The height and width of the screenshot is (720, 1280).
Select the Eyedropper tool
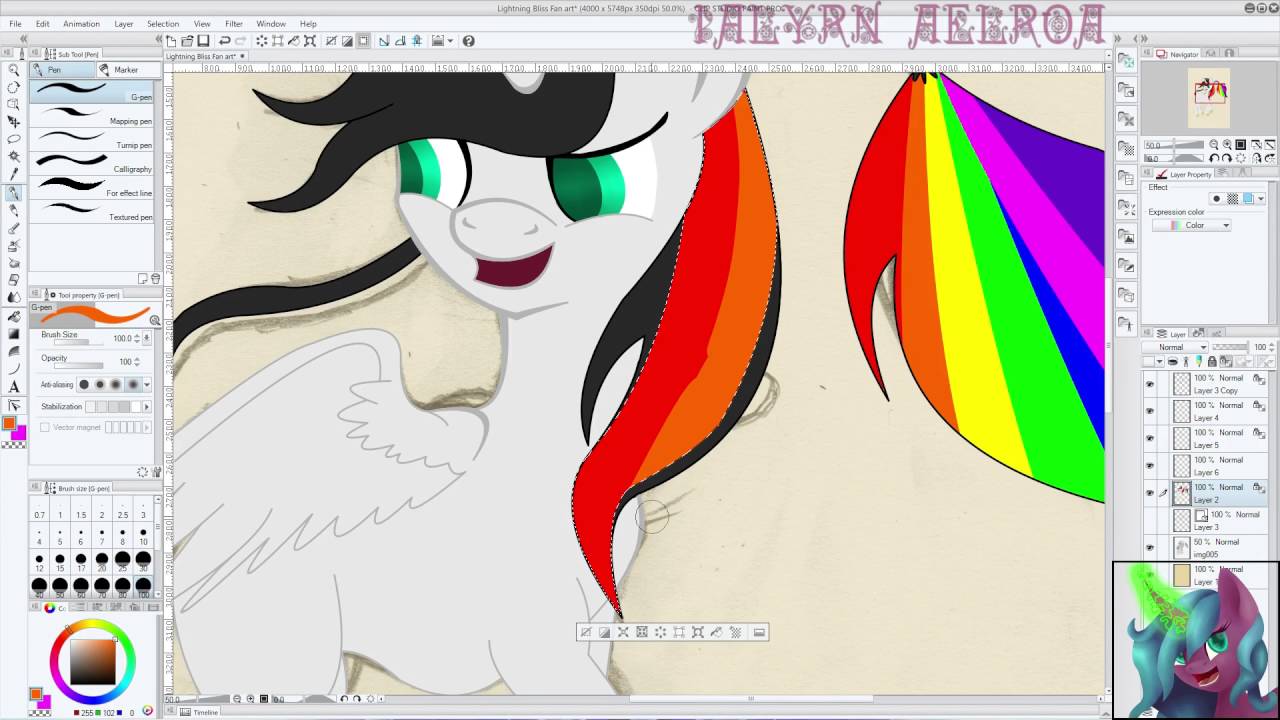tap(14, 174)
